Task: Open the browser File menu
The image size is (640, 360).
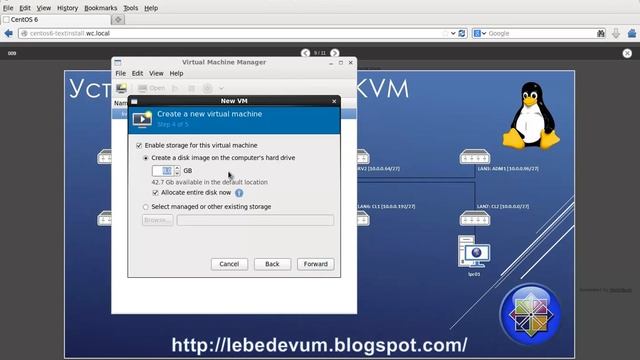Action: pos(8,8)
